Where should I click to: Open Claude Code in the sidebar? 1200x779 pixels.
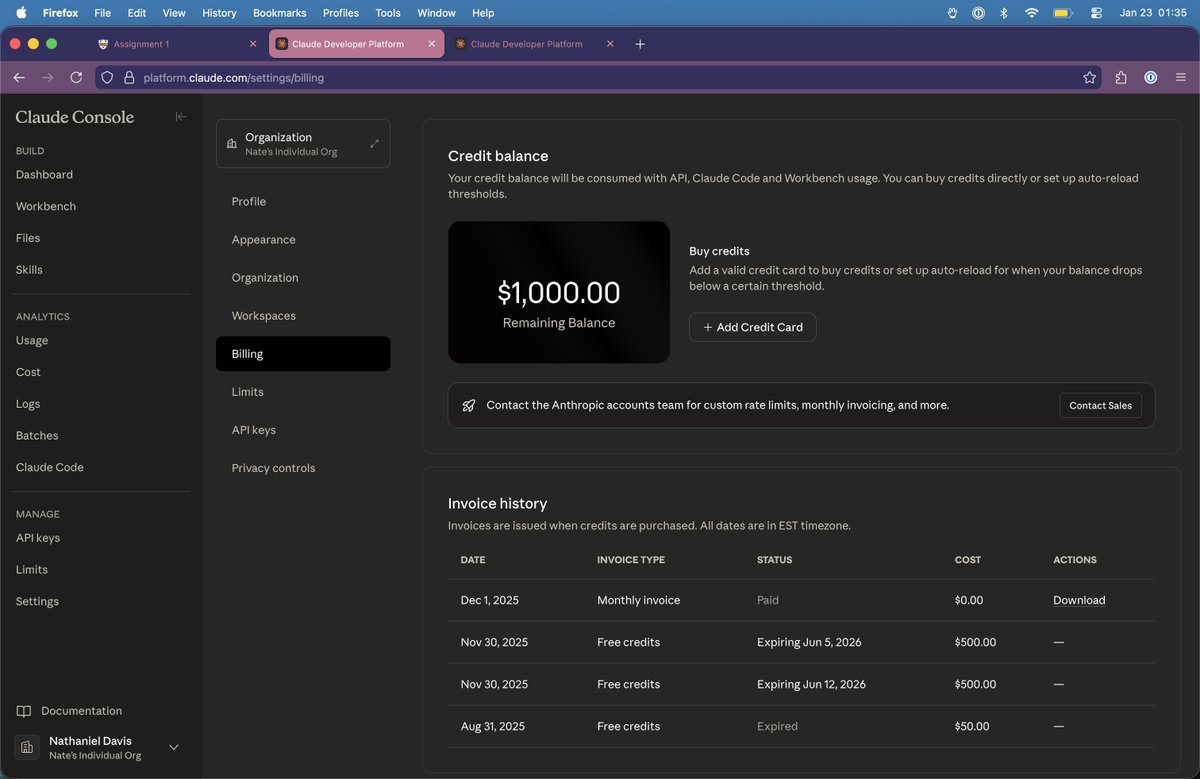pos(50,467)
